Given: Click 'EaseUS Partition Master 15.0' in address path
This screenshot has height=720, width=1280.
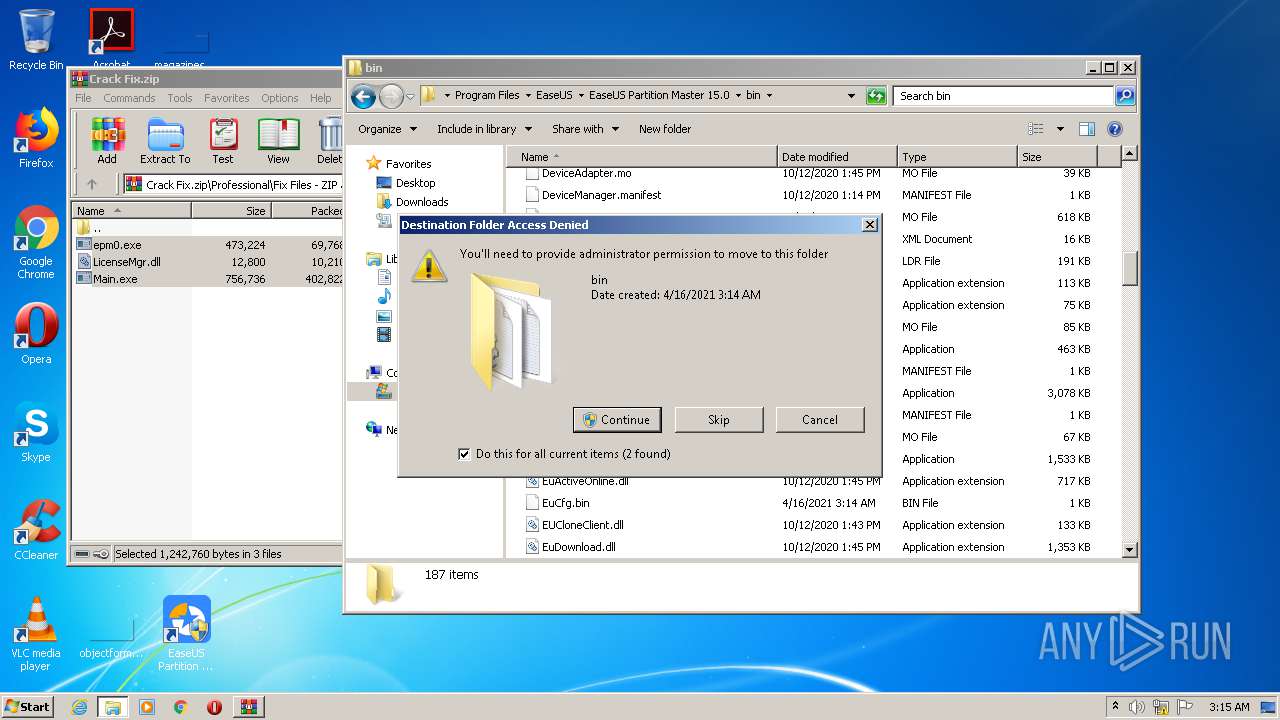Looking at the screenshot, I should (659, 96).
